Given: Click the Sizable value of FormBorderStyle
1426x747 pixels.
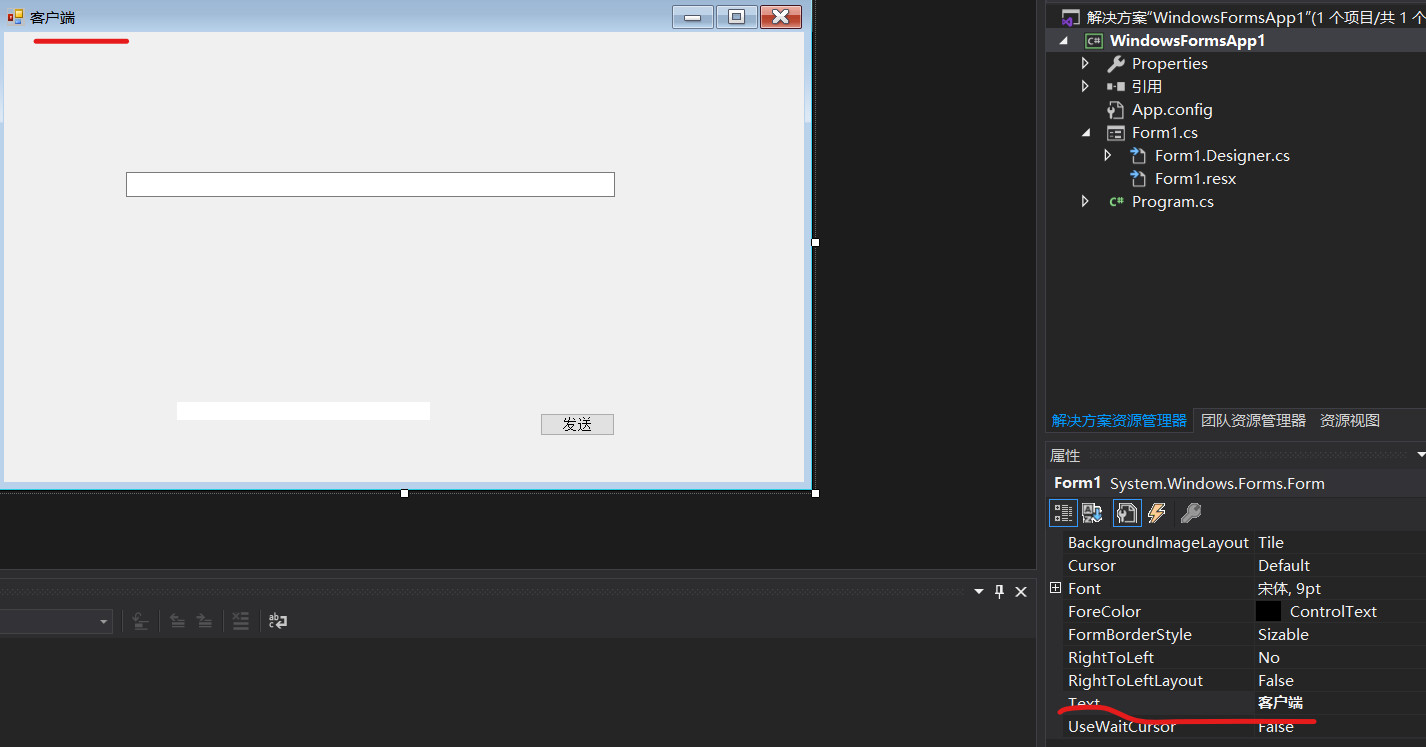Looking at the screenshot, I should coord(1283,634).
